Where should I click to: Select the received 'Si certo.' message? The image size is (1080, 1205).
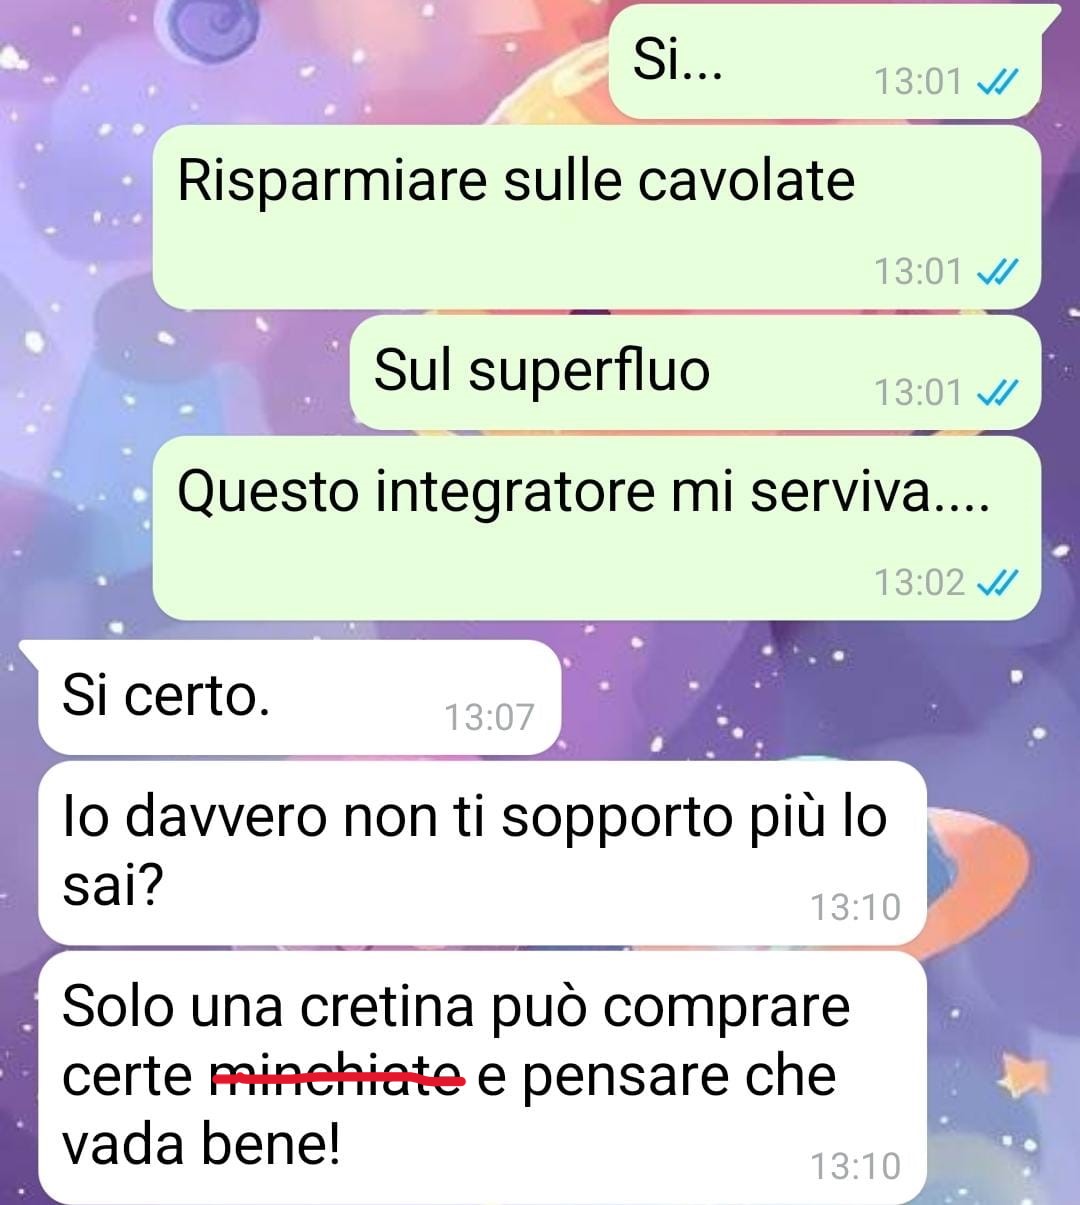299,697
